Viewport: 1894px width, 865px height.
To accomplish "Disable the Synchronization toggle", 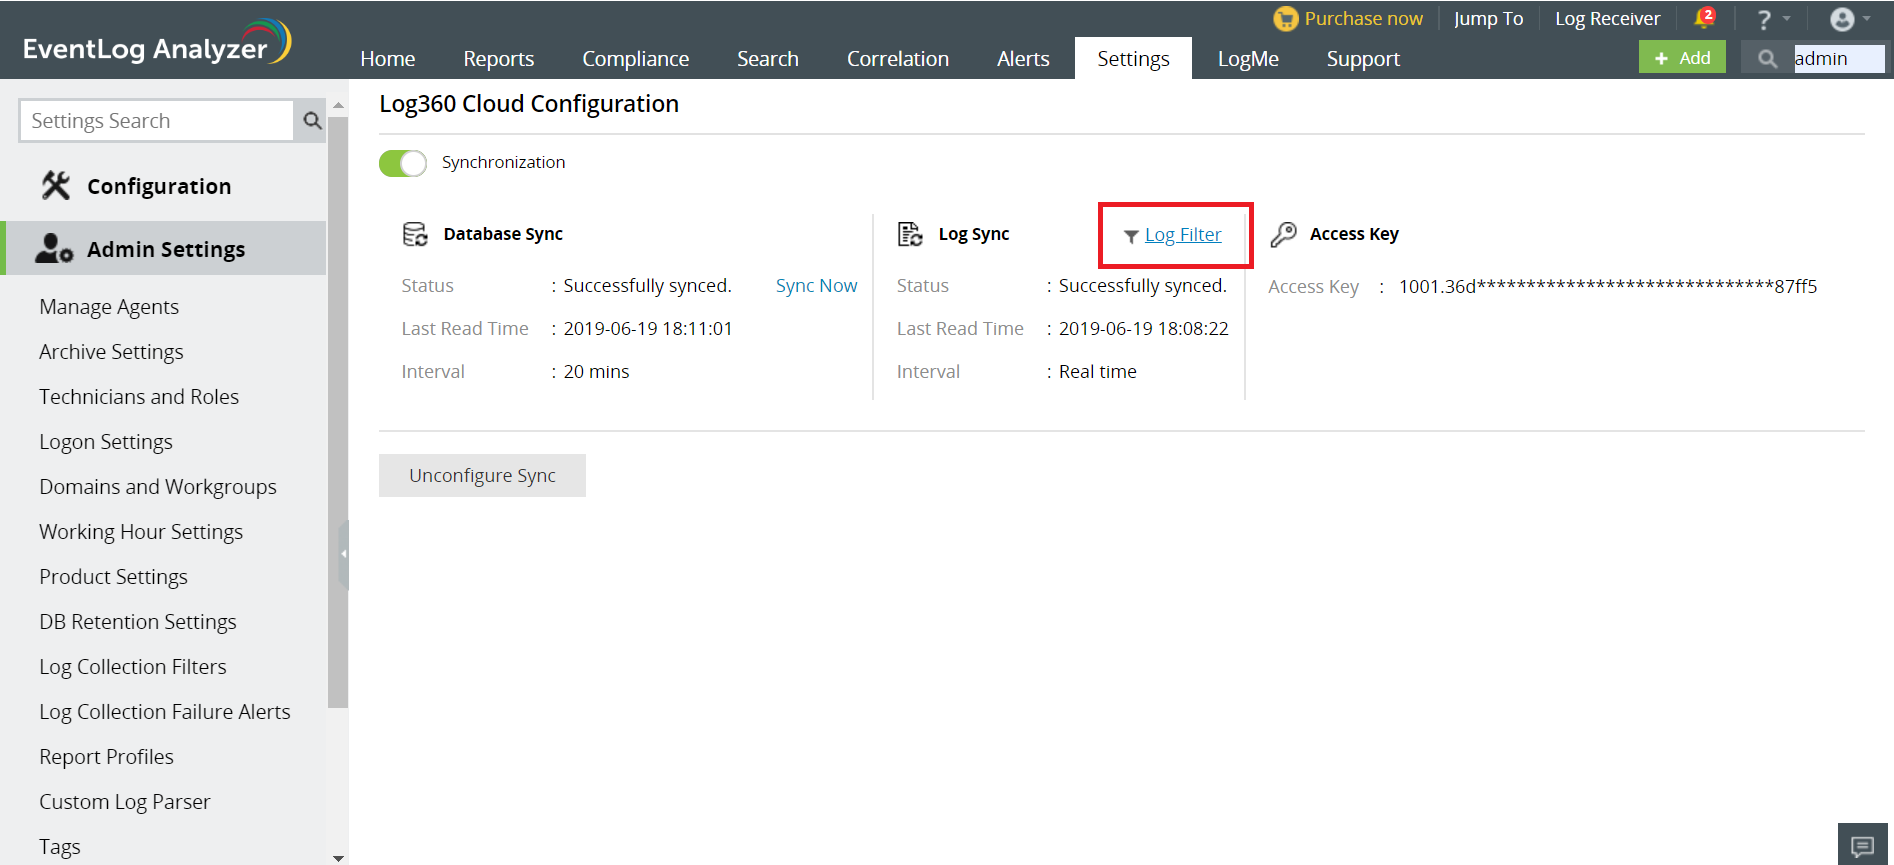I will 403,163.
